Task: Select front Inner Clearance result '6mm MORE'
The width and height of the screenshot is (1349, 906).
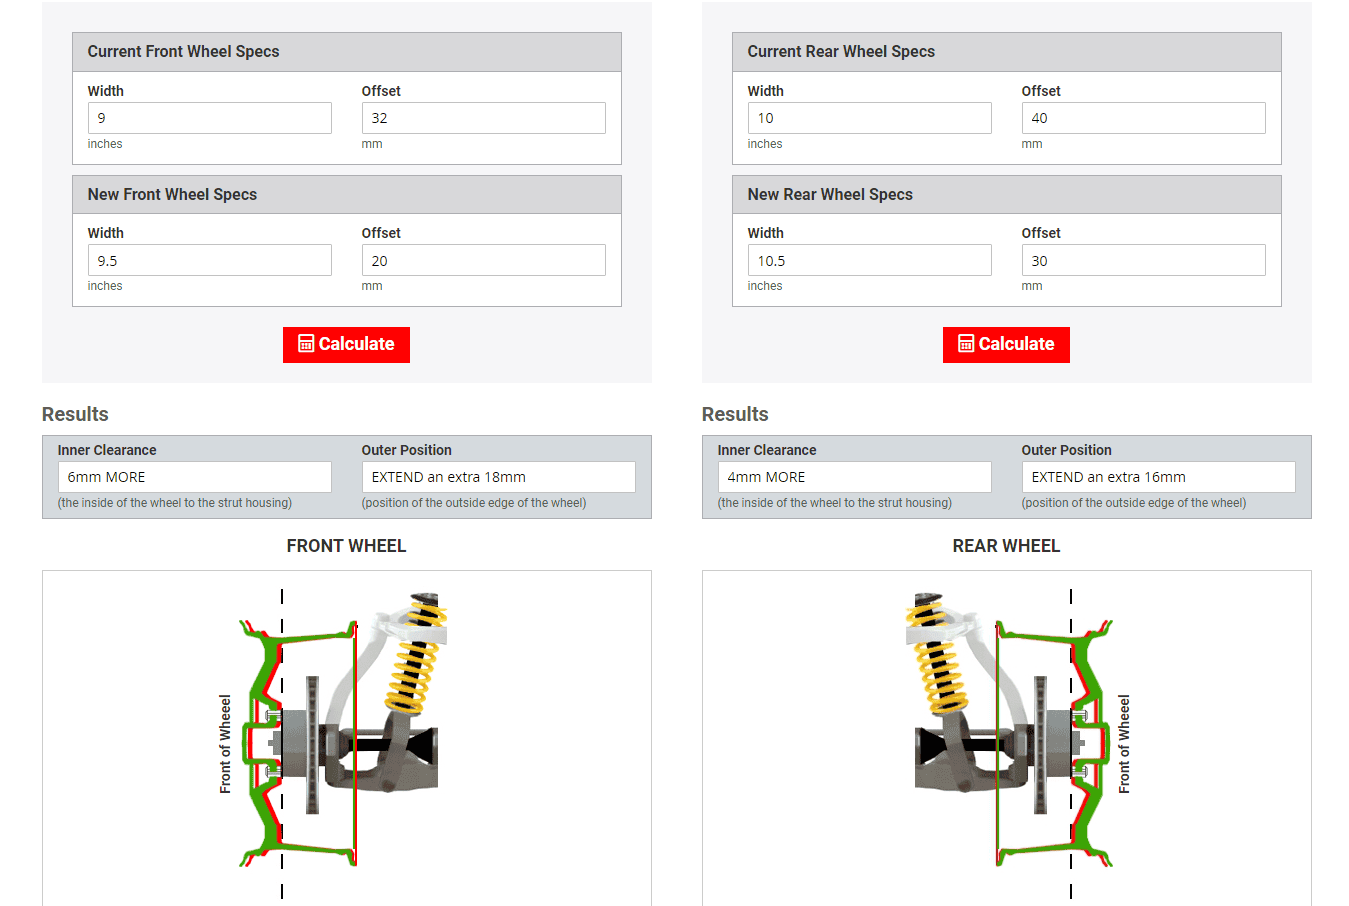Action: tap(195, 477)
